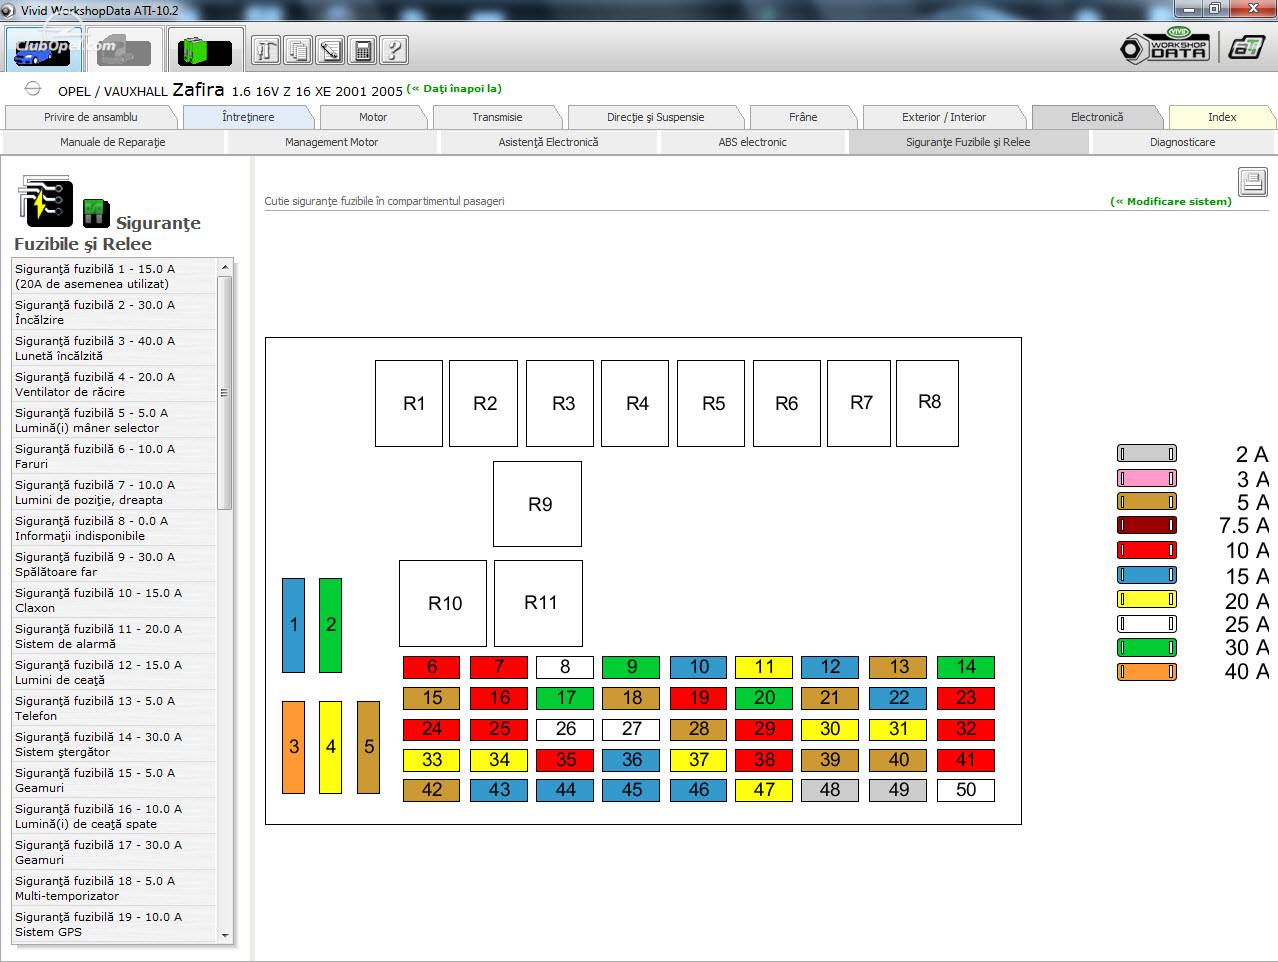The width and height of the screenshot is (1278, 962).
Task: Click the green fuse 17 in the diagram
Action: (565, 698)
